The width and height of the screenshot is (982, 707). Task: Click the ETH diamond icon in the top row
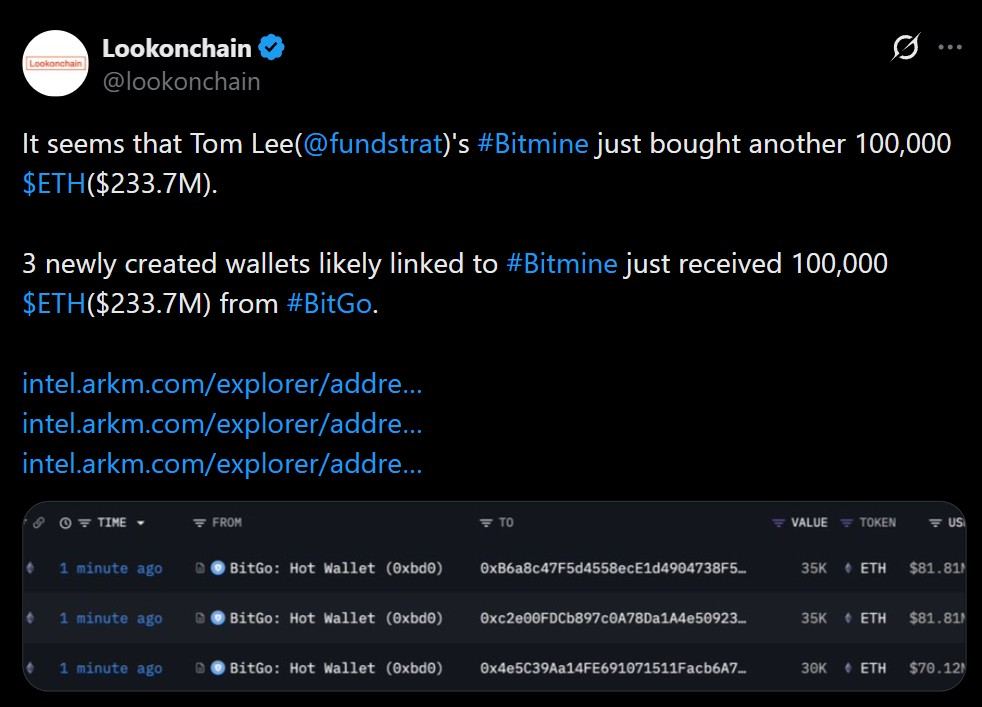click(846, 568)
